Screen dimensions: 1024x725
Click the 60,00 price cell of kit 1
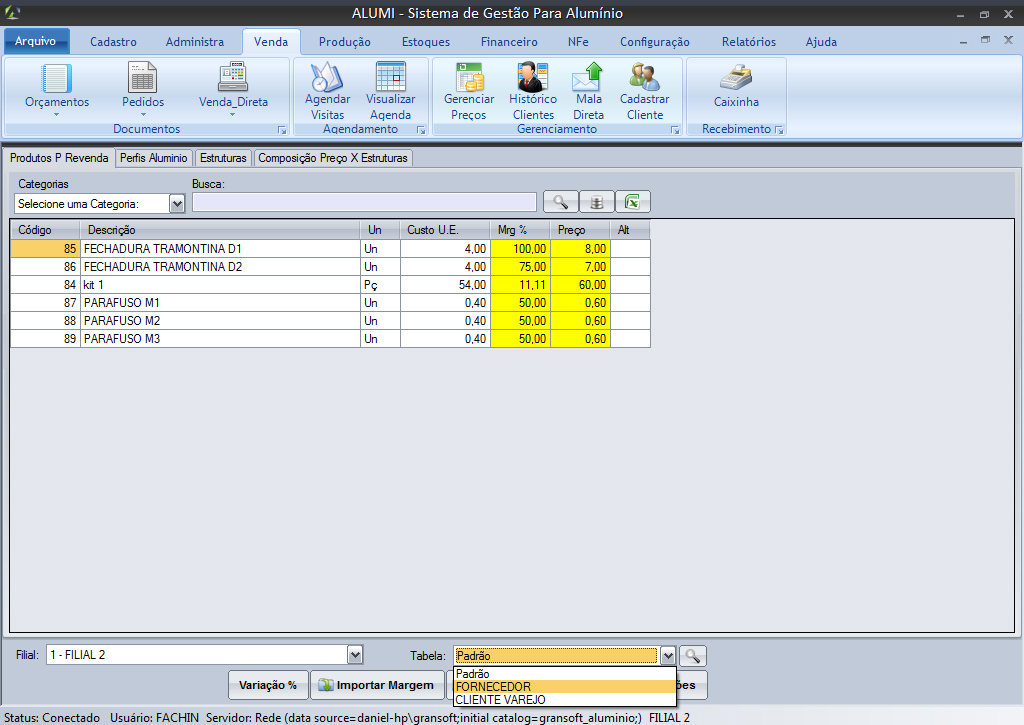[580, 285]
